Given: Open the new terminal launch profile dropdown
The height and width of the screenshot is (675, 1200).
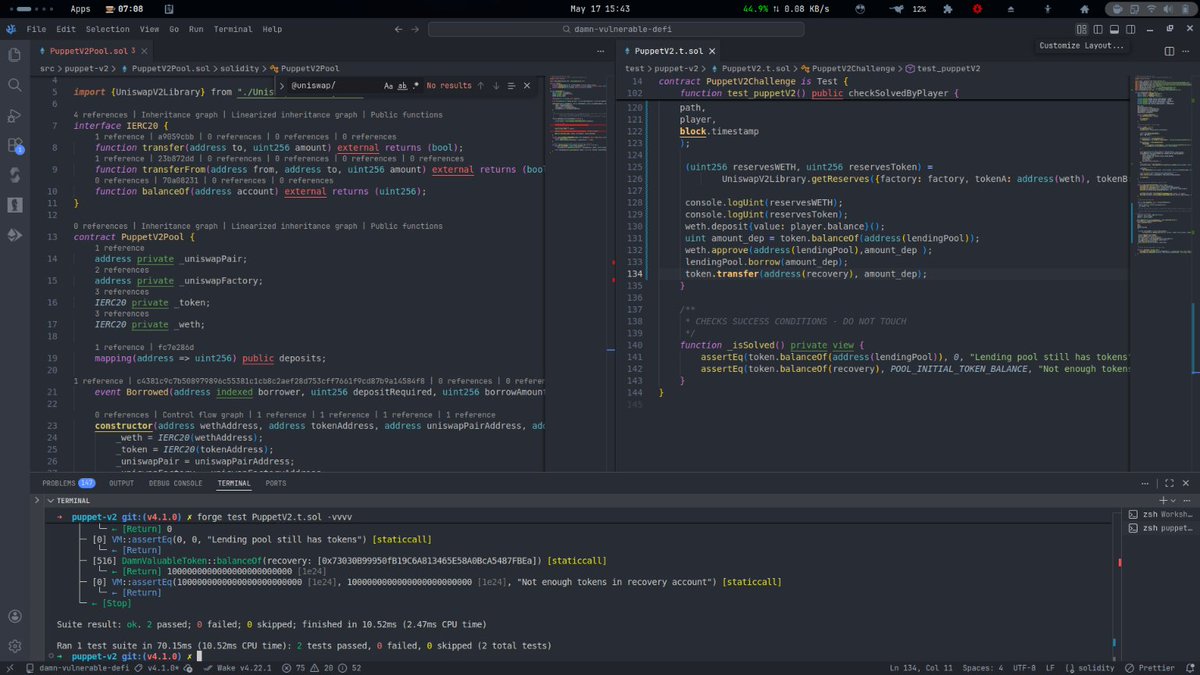Looking at the screenshot, I should 1171,500.
